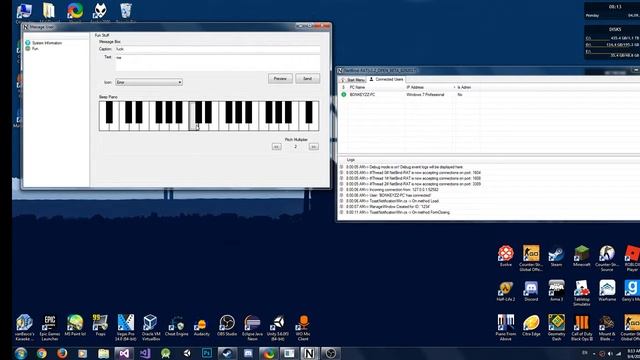Increase pitch multiplier with >> button

point(313,147)
